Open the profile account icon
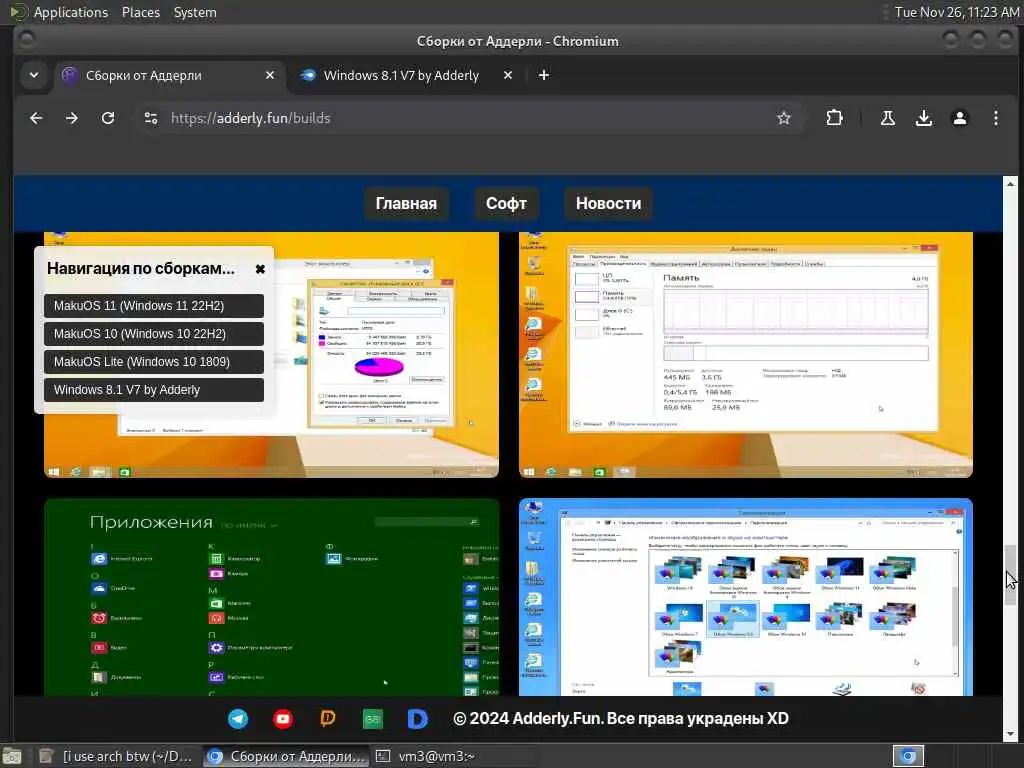The width and height of the screenshot is (1024, 768). click(959, 118)
